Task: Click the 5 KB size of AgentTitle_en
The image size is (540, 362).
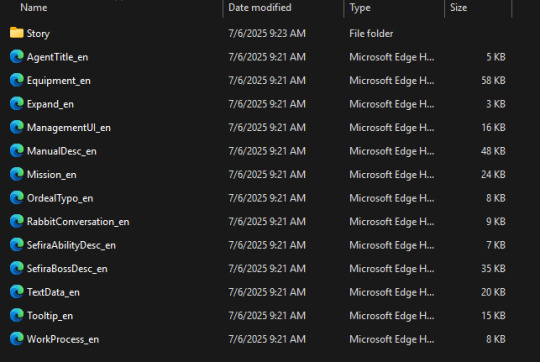Action: tap(496, 57)
